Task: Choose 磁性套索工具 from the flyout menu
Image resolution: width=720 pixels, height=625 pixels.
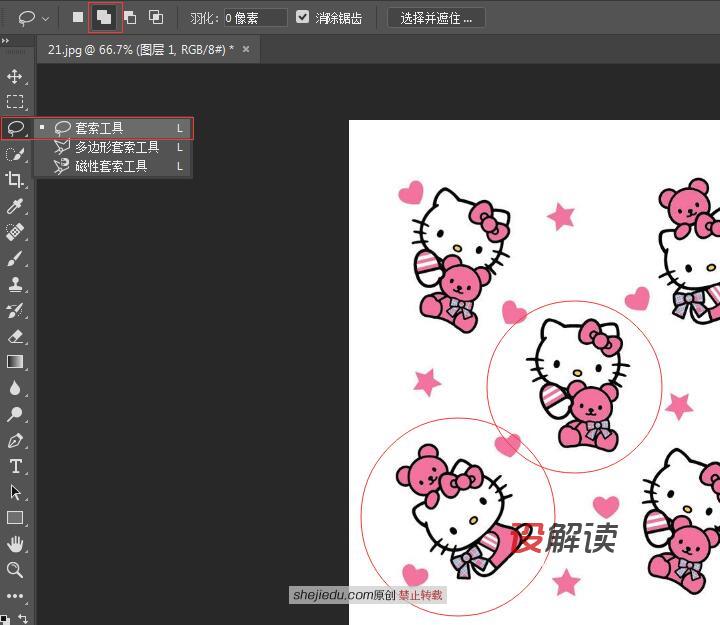Action: tap(114, 166)
